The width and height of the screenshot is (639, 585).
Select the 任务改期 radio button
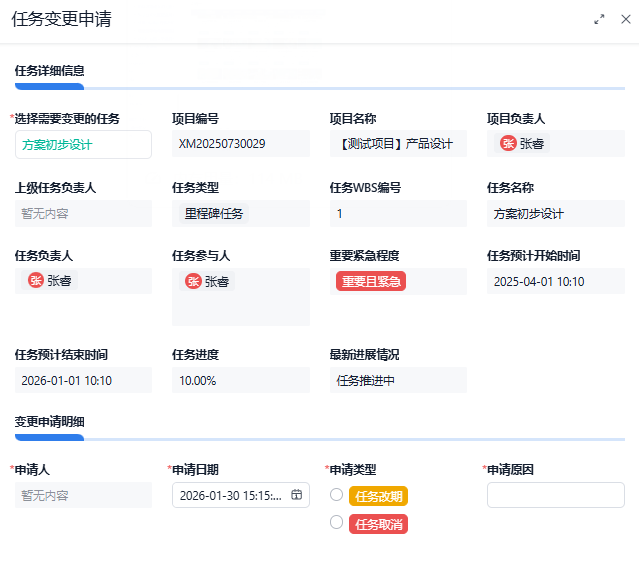(x=336, y=494)
